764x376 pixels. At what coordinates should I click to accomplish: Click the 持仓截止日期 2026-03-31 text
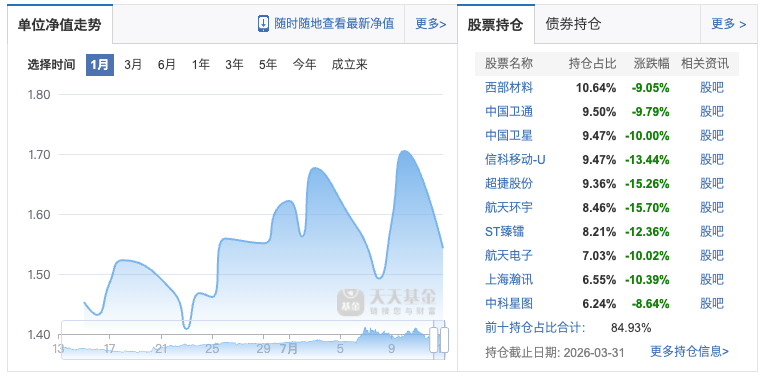point(554,352)
